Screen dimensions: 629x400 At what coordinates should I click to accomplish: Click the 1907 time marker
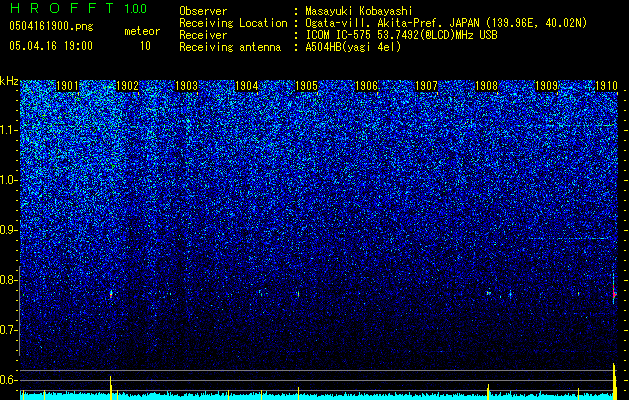coord(426,86)
